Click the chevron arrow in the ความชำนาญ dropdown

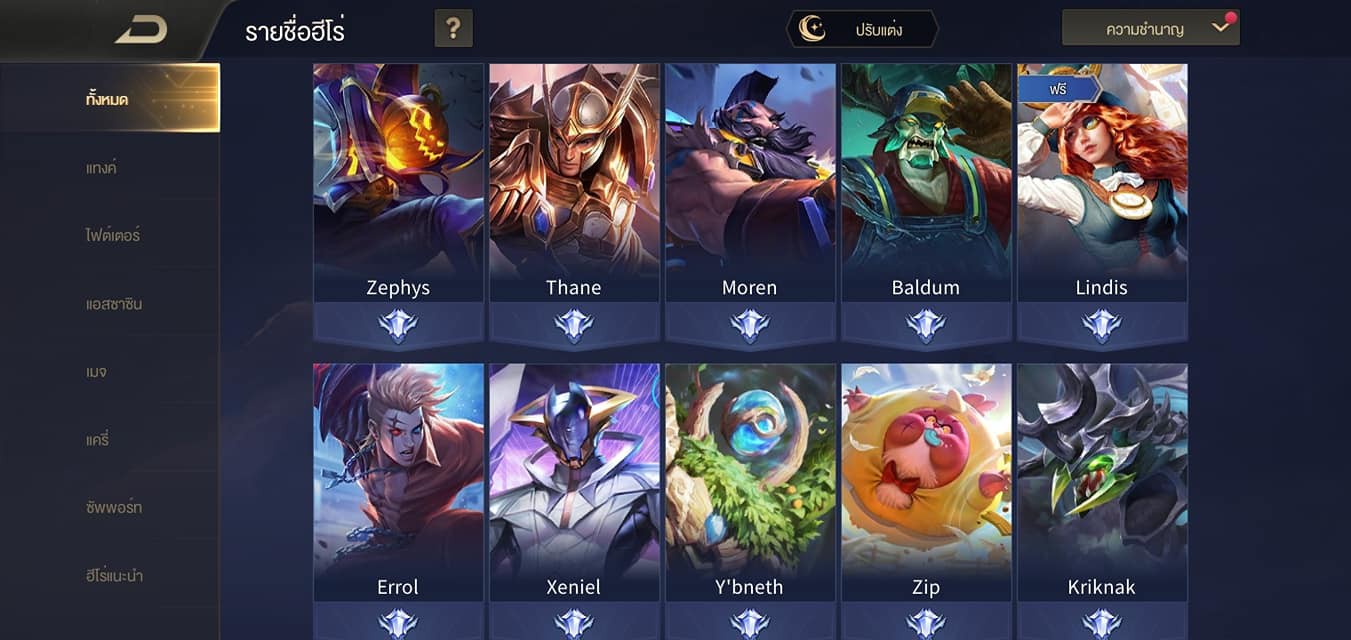tap(1220, 28)
